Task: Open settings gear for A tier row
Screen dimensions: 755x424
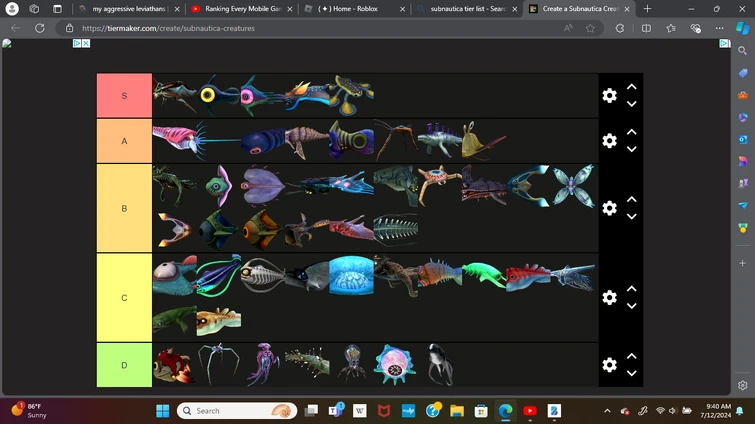Action: (x=610, y=141)
